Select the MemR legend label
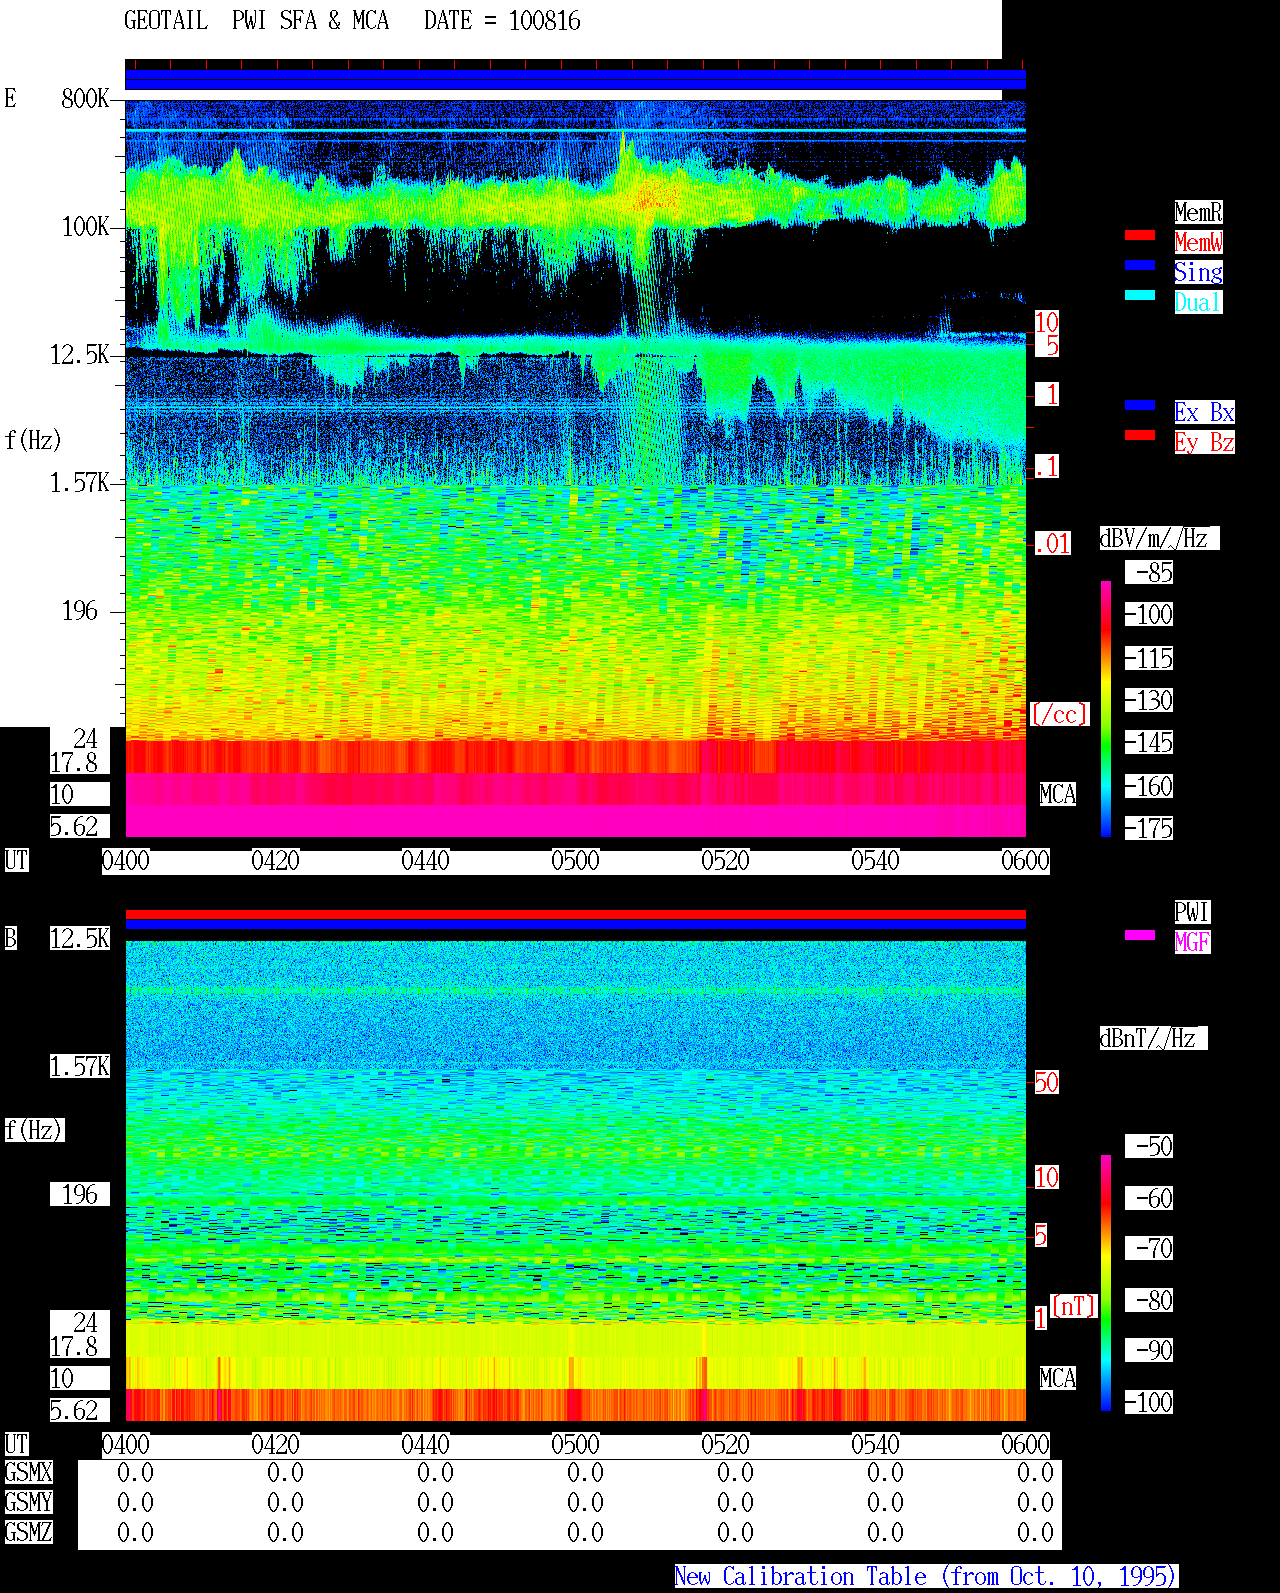This screenshot has height=1593, width=1280. pos(1198,212)
